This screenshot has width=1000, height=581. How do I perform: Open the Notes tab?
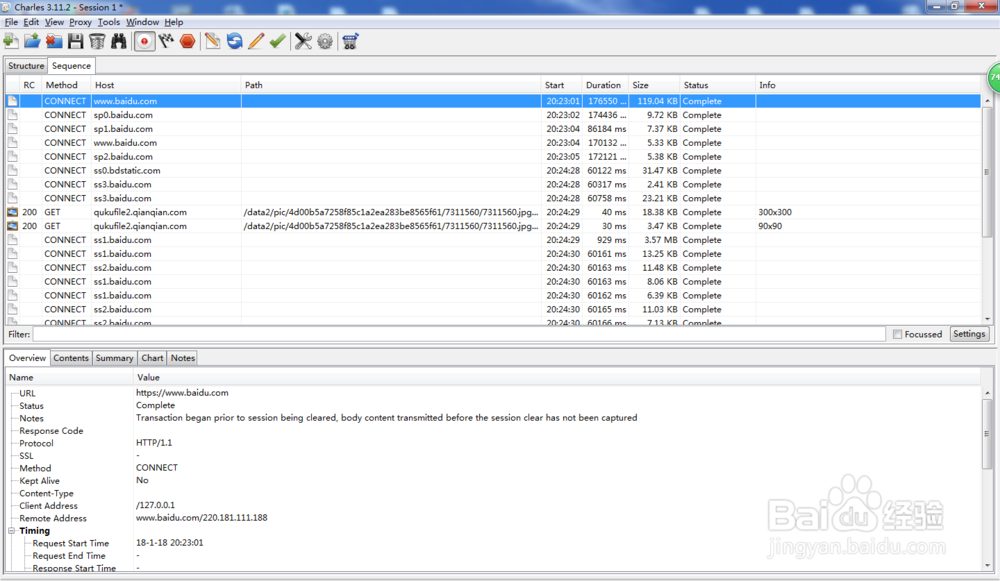[182, 358]
